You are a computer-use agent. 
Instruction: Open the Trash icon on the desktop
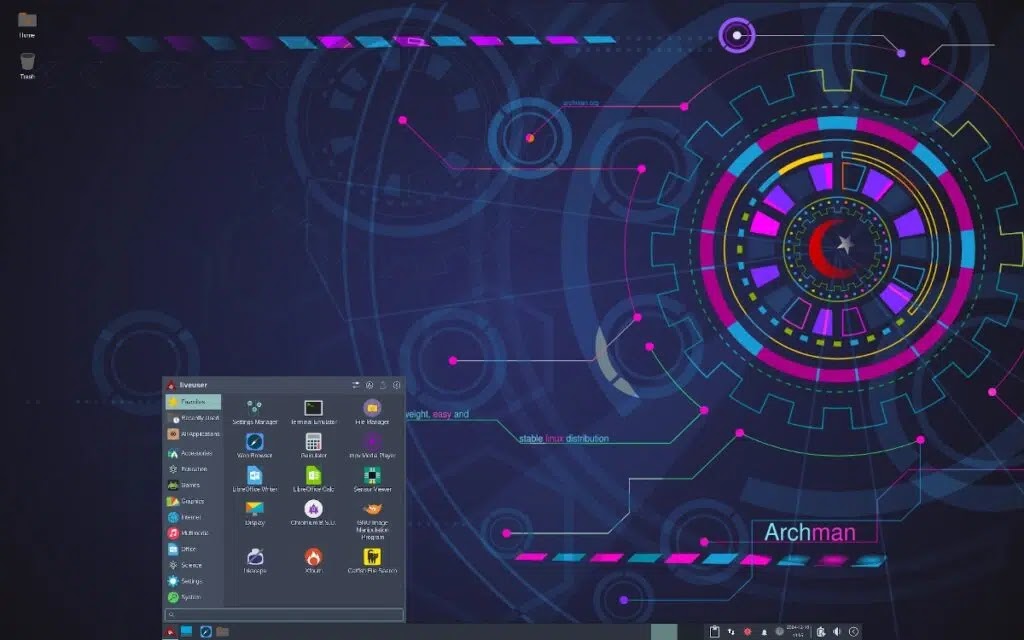tap(27, 67)
